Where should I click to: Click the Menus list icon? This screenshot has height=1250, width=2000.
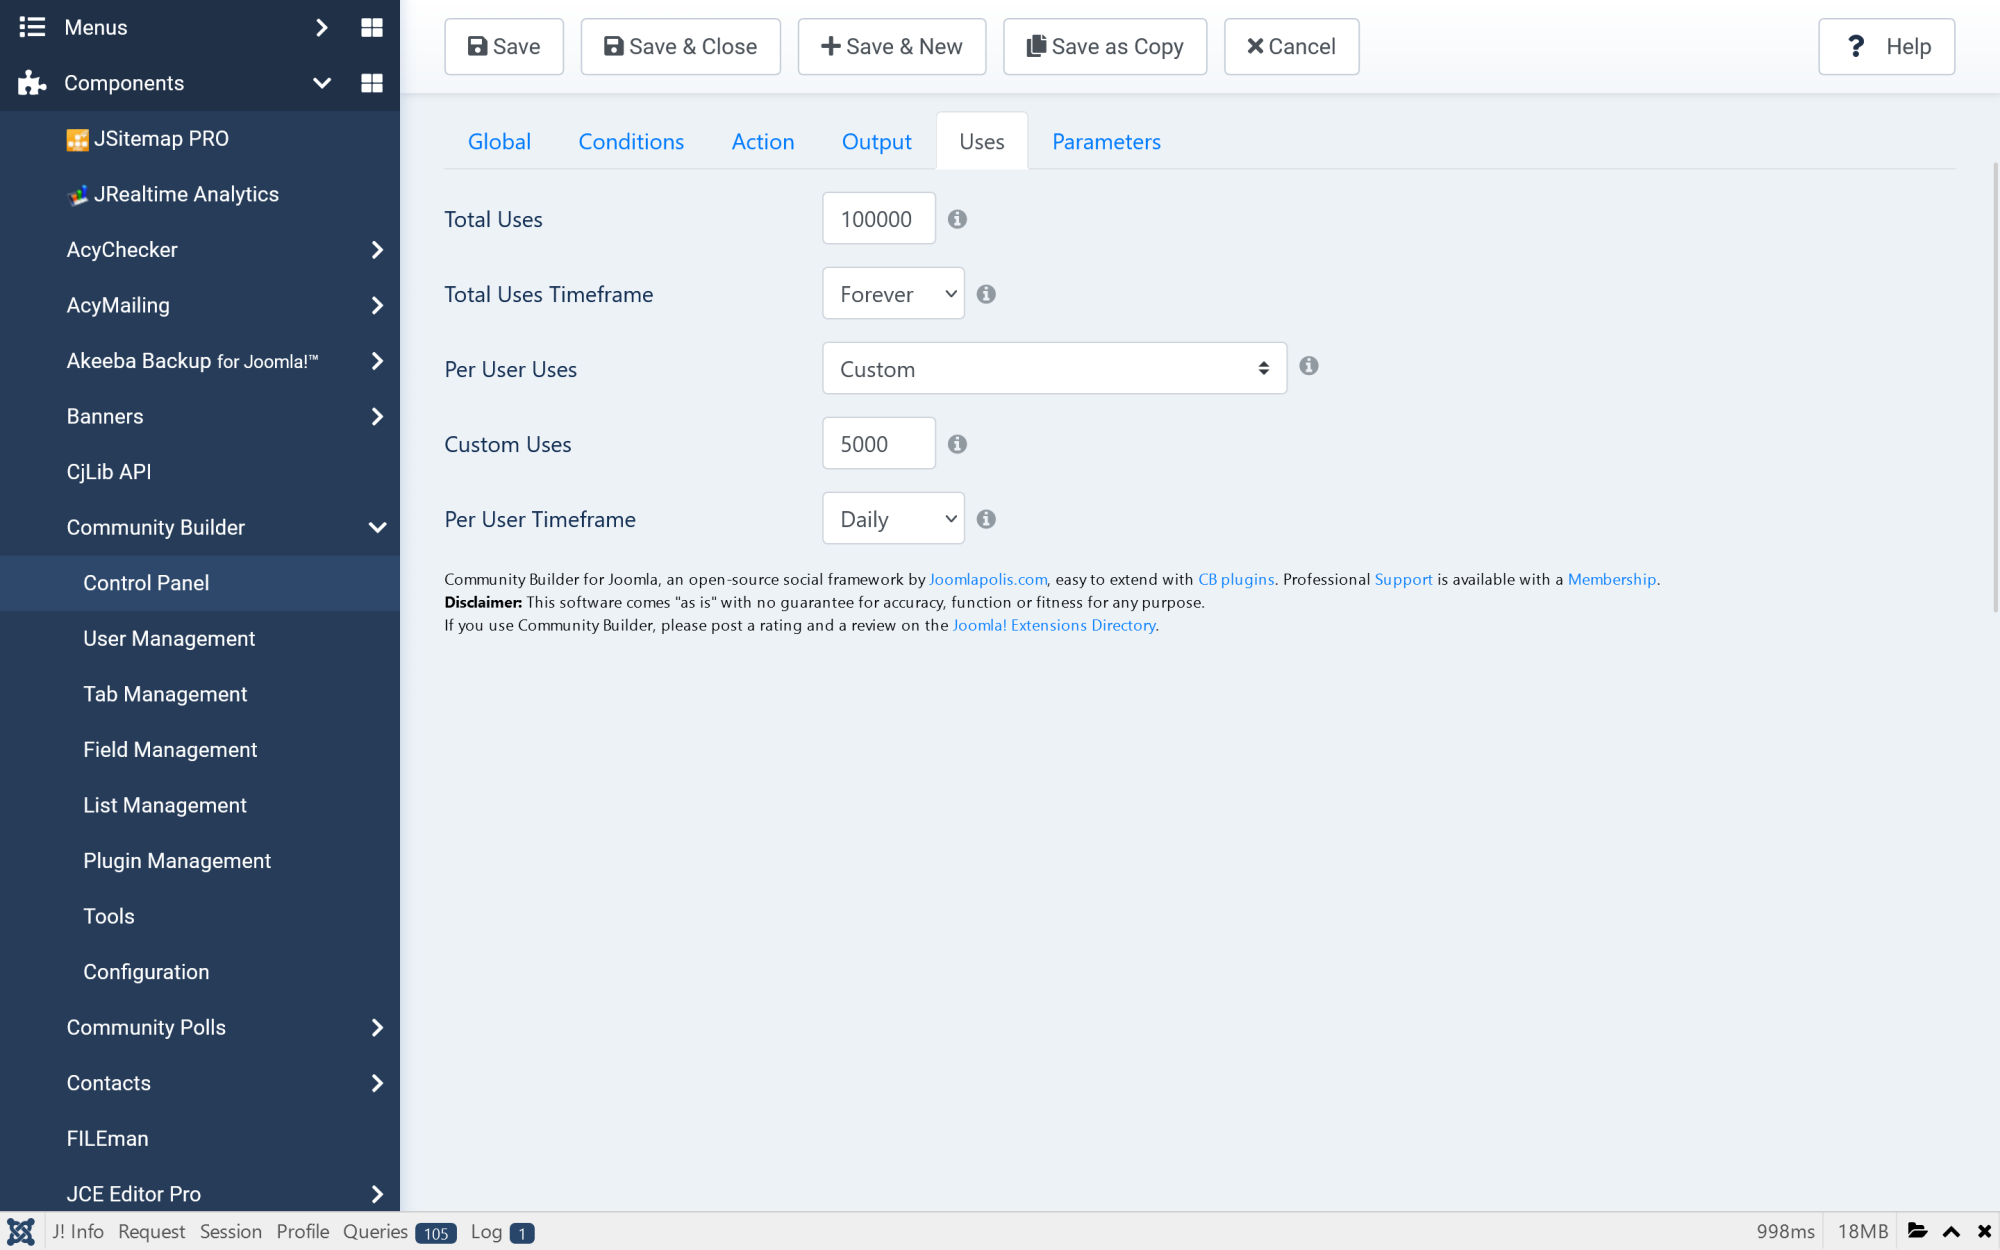coord(32,27)
